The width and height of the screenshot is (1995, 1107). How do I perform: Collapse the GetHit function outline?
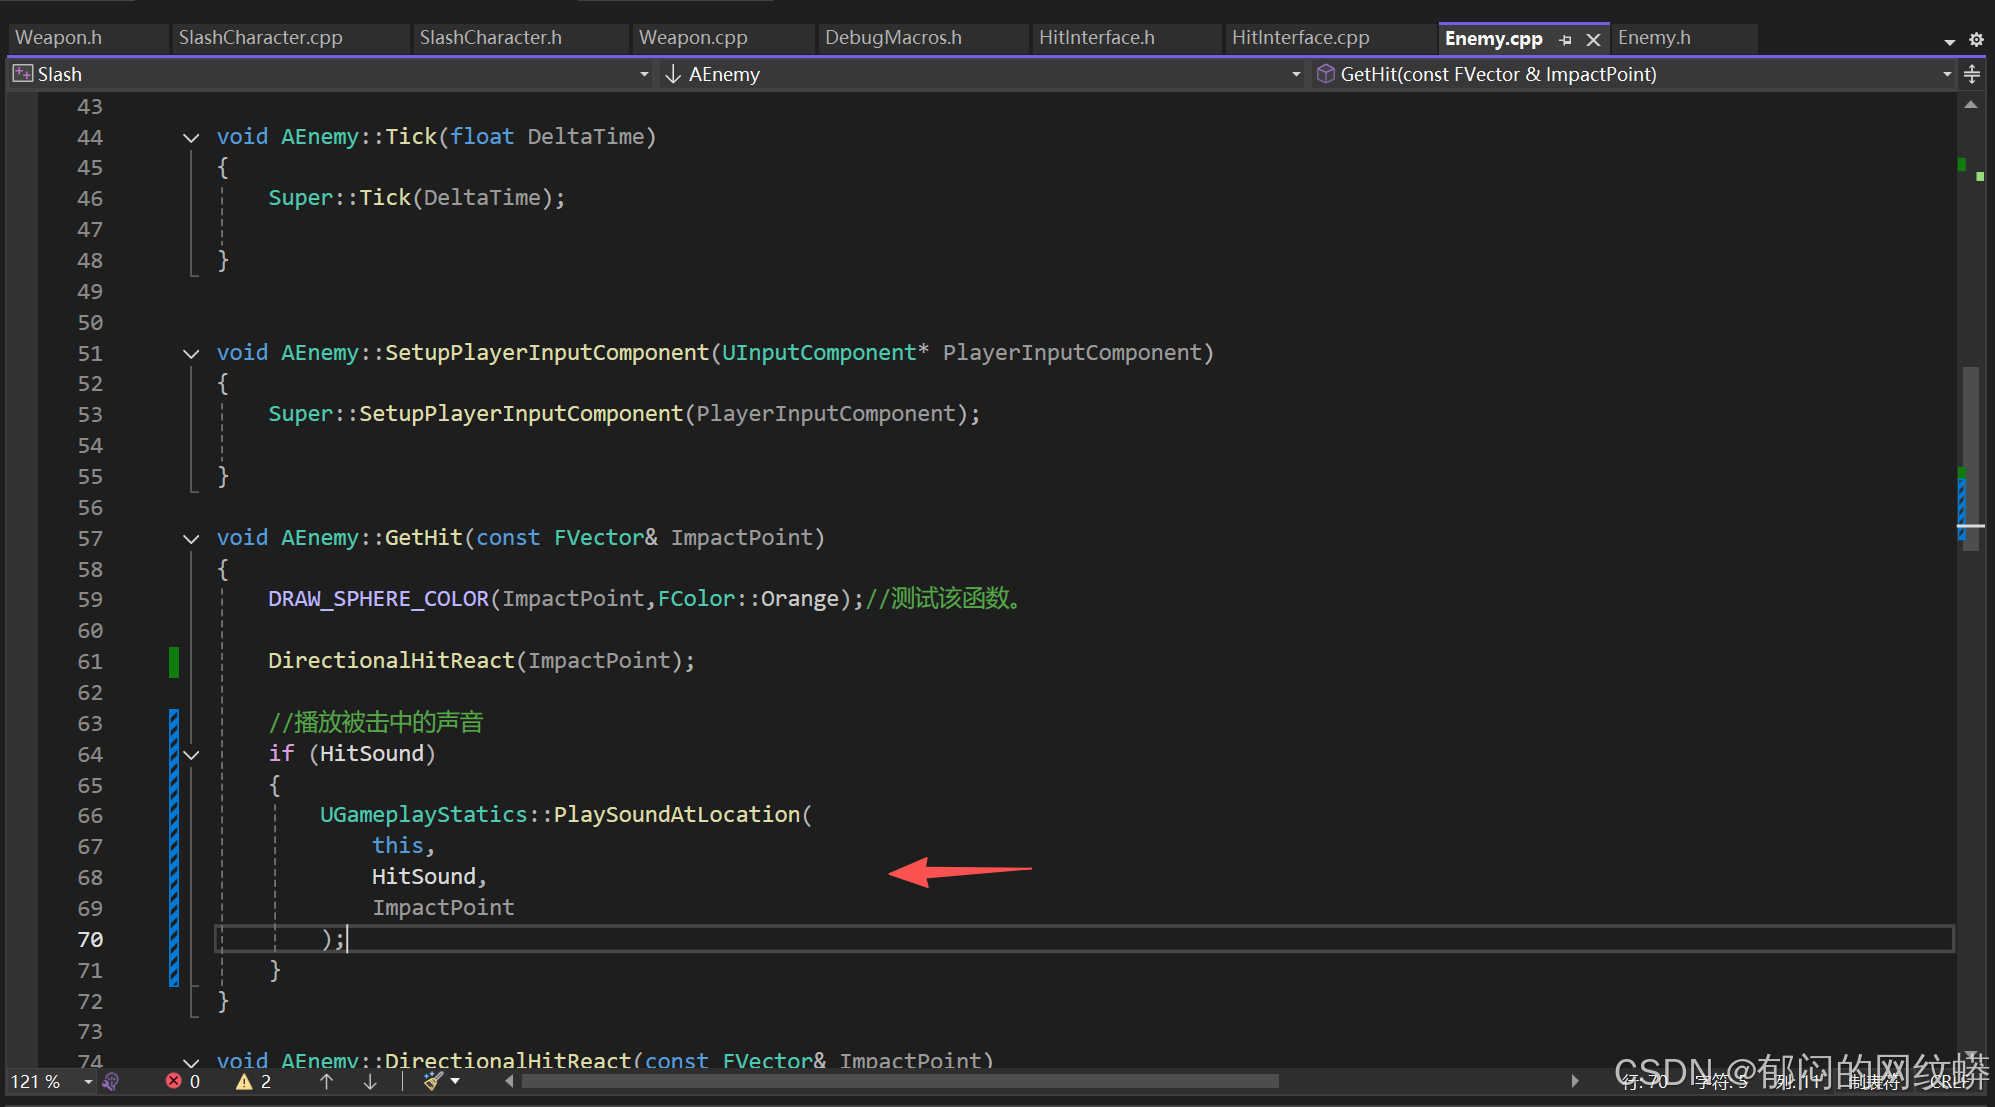191,538
